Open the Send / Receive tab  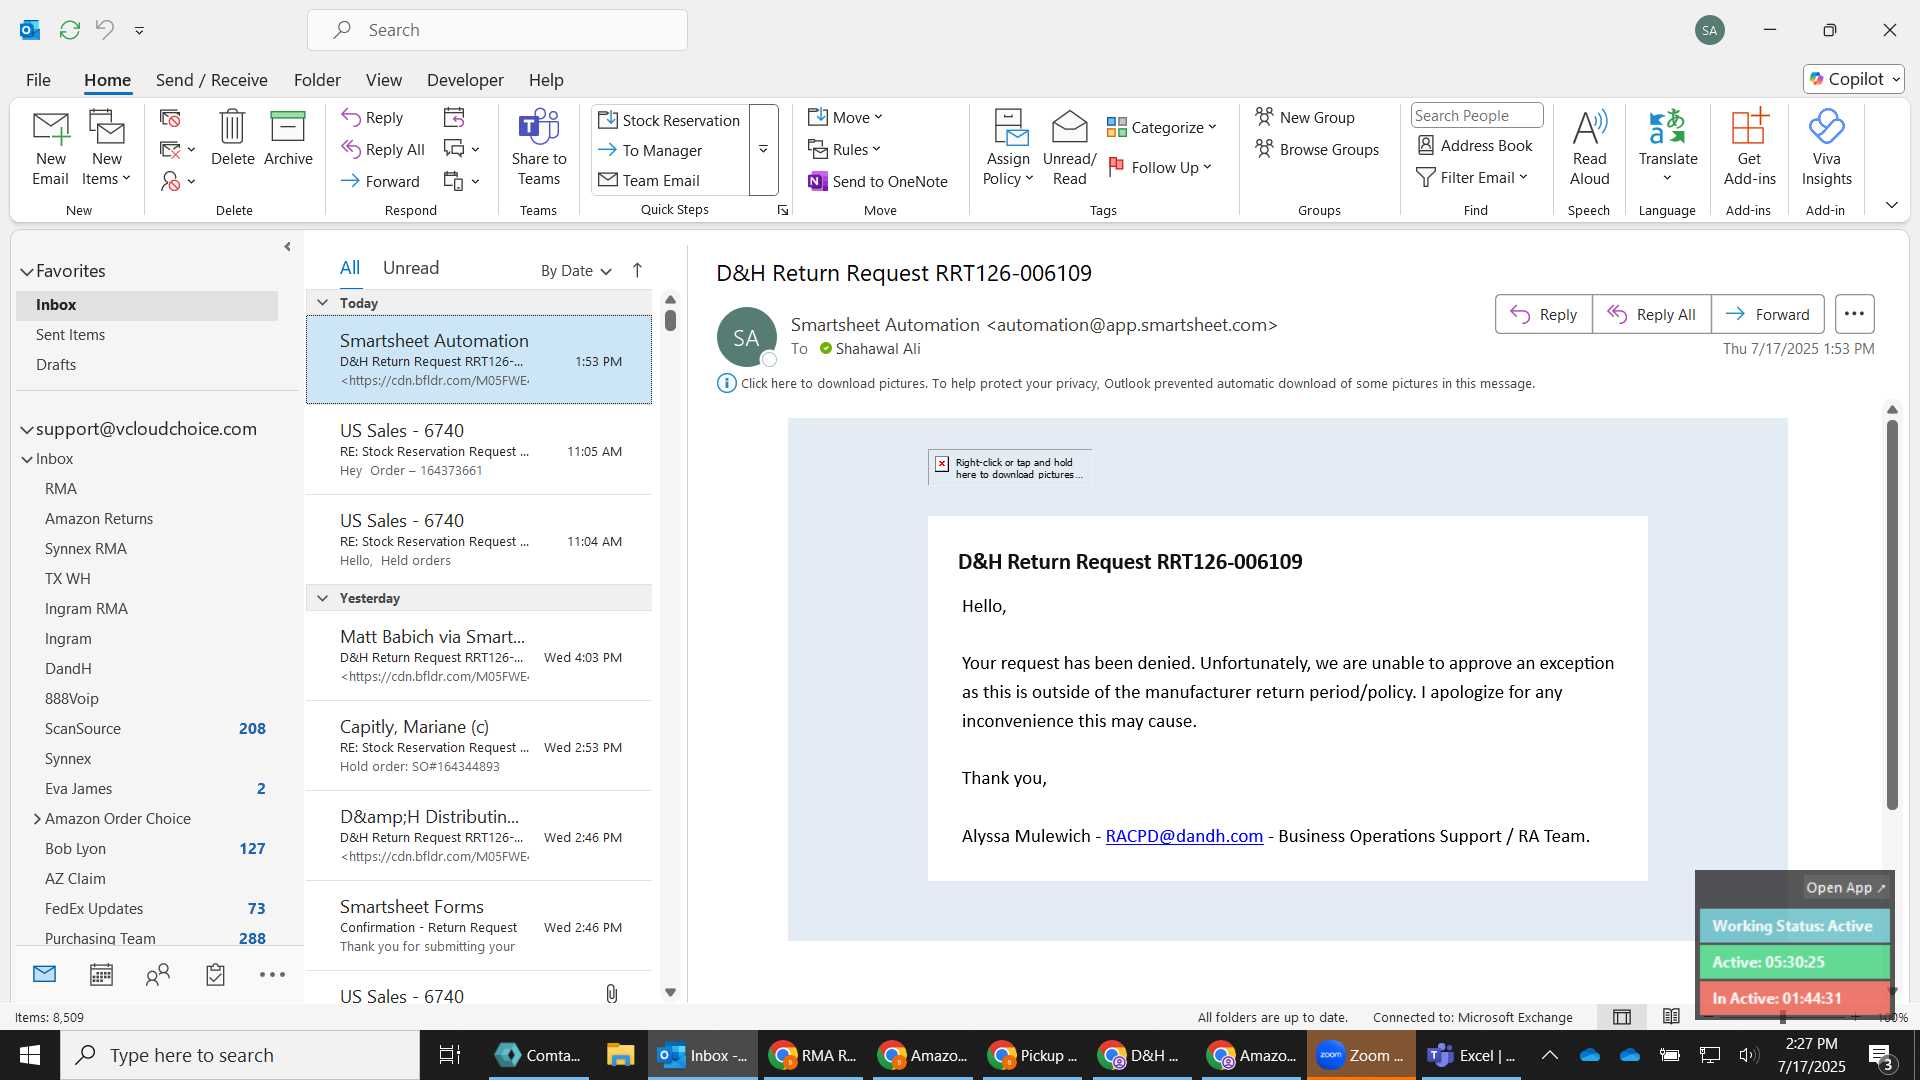click(x=211, y=79)
